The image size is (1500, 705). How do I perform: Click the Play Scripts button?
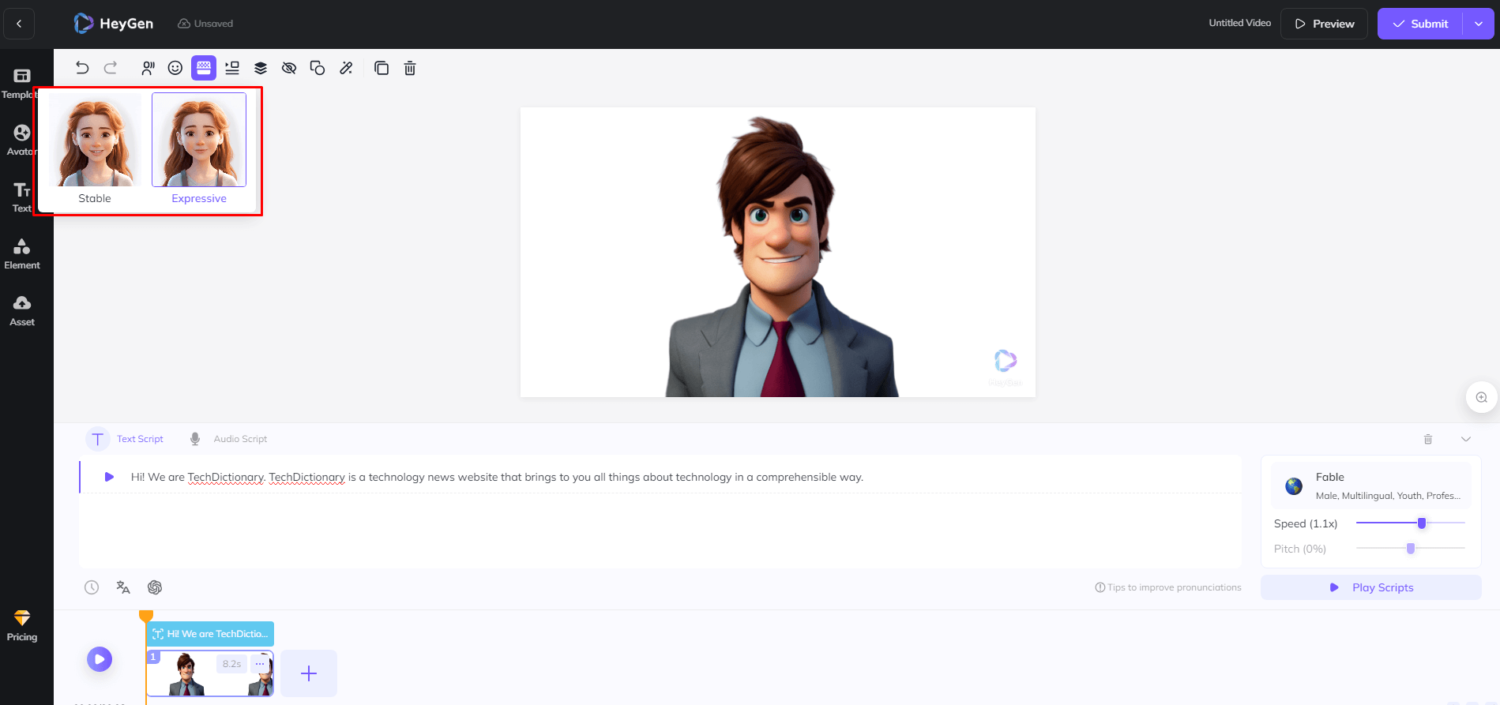[x=1370, y=587]
